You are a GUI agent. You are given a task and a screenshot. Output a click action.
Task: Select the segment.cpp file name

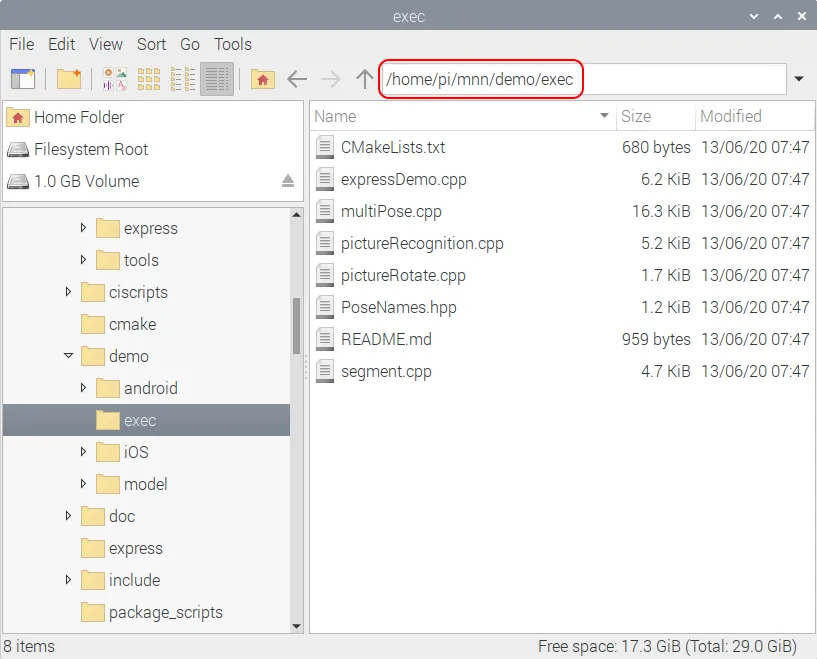pos(386,372)
